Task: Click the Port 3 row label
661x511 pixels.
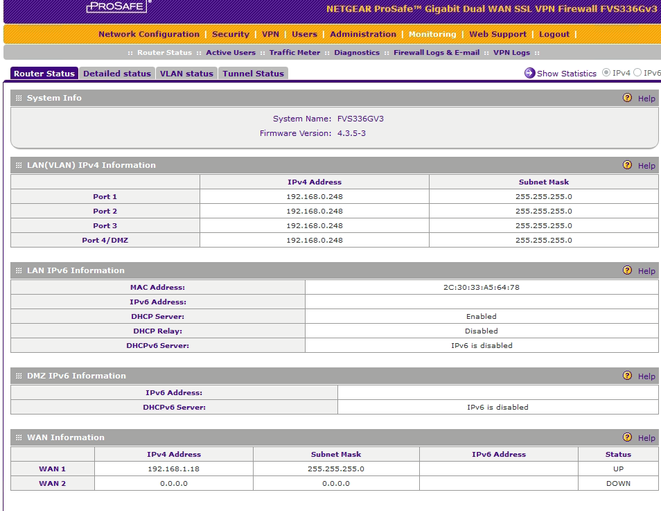Action: (105, 226)
